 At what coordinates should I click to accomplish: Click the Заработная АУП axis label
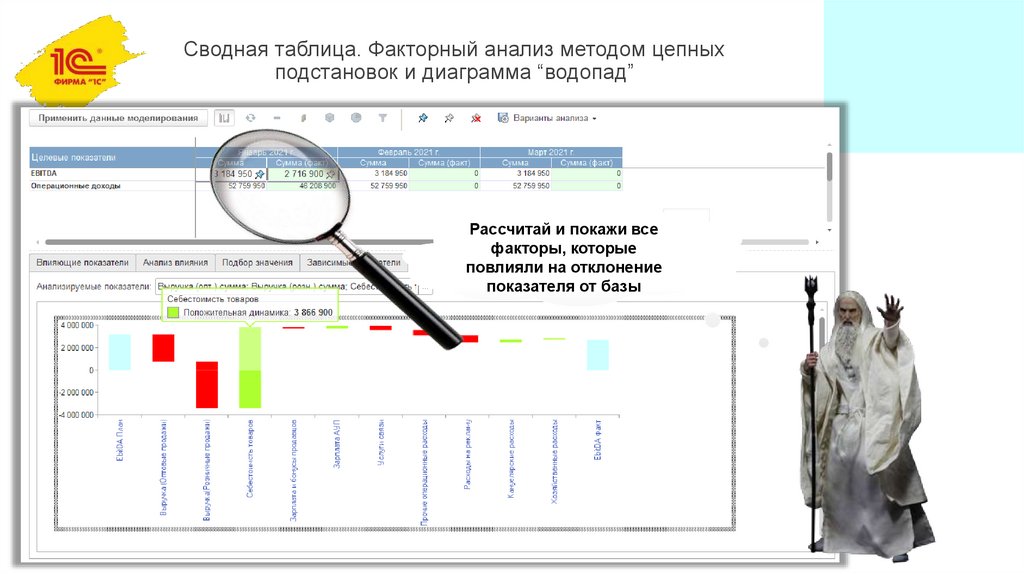(x=337, y=444)
